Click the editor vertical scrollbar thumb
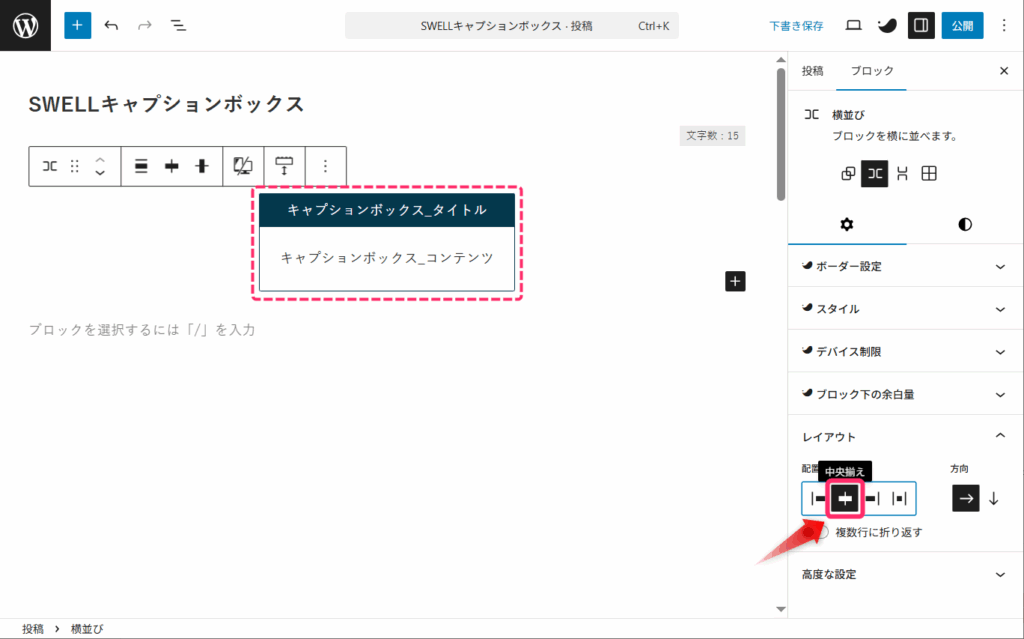This screenshot has width=1024, height=639. (x=780, y=134)
